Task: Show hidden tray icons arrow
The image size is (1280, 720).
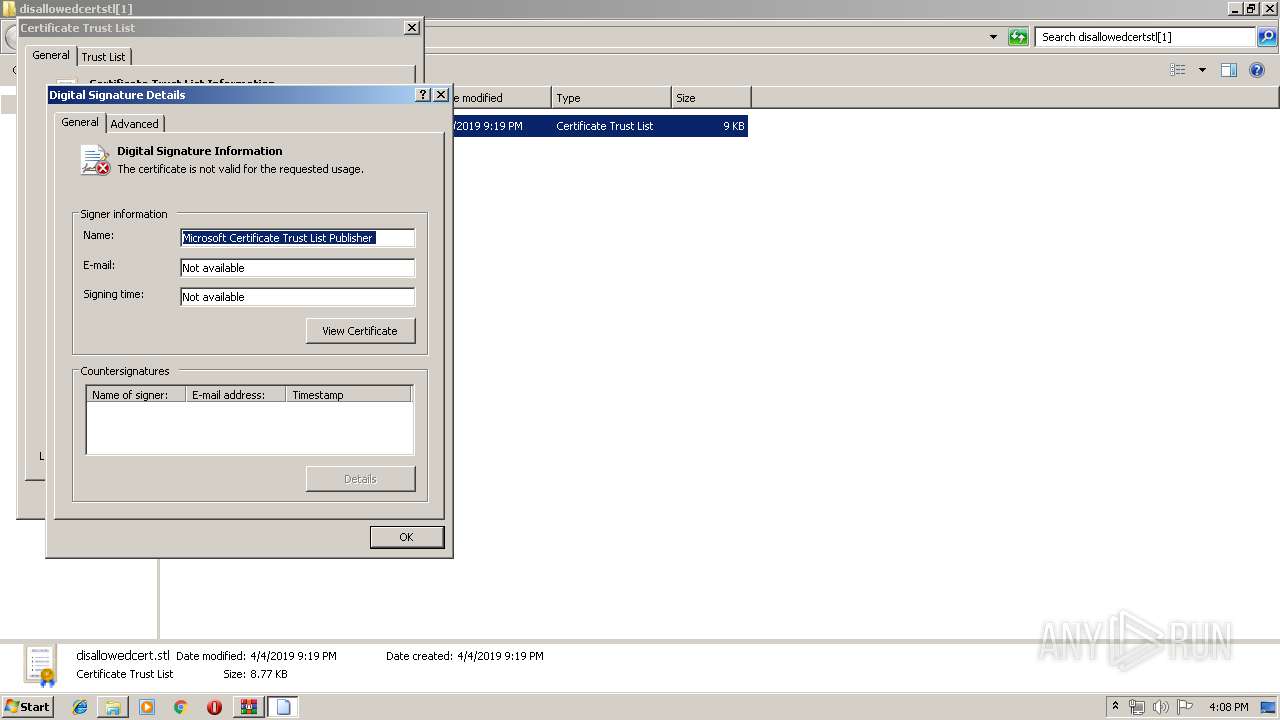Action: (1115, 707)
